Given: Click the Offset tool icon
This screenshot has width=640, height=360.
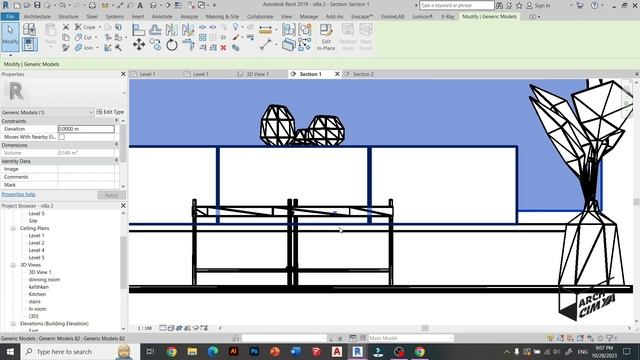Looking at the screenshot, I should pos(155,29).
